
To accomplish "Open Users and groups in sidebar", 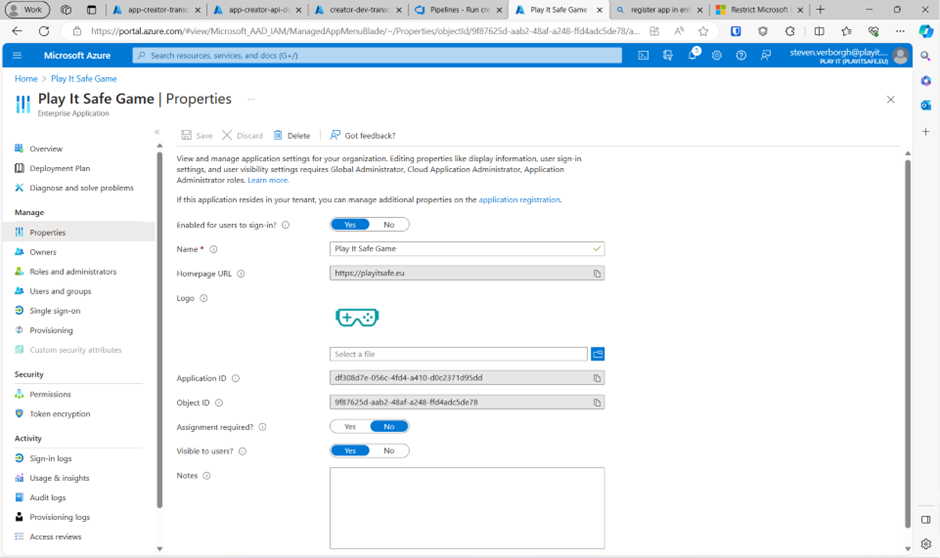I will click(x=60, y=291).
